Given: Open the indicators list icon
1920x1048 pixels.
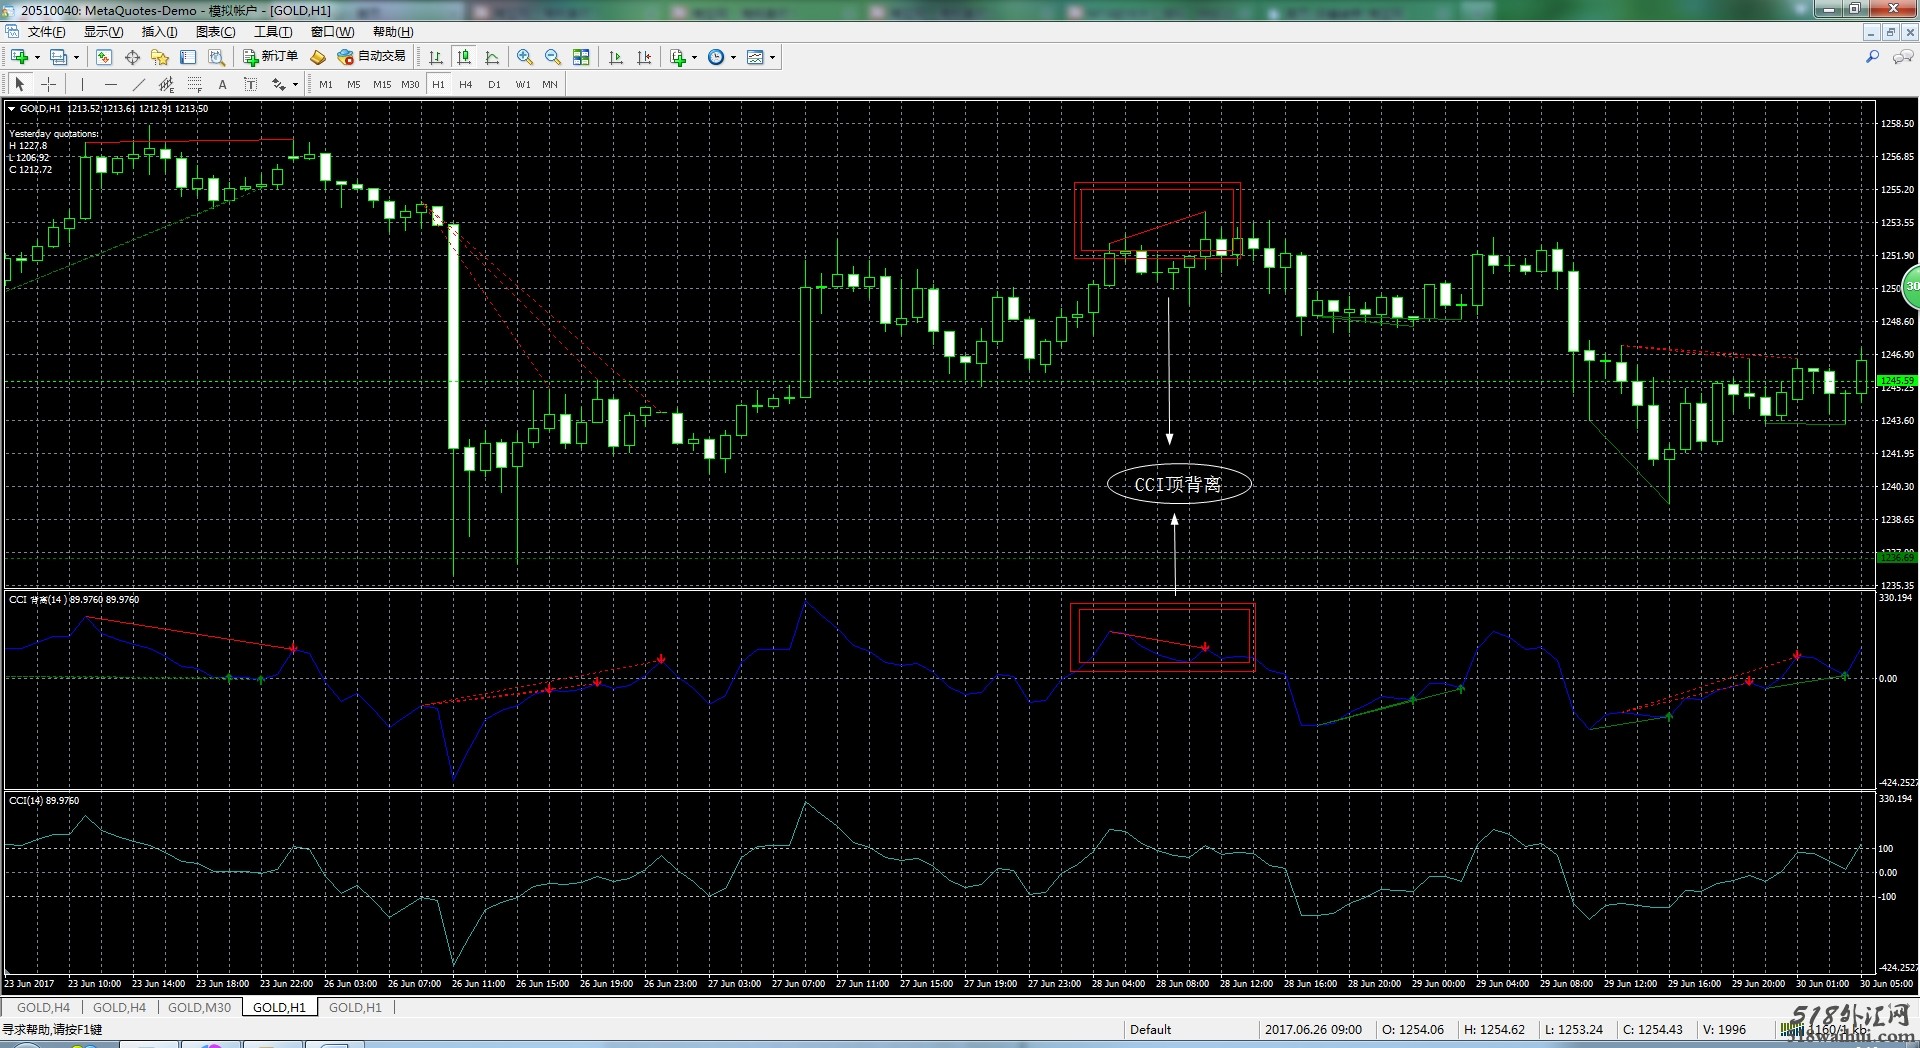Looking at the screenshot, I should click(678, 57).
